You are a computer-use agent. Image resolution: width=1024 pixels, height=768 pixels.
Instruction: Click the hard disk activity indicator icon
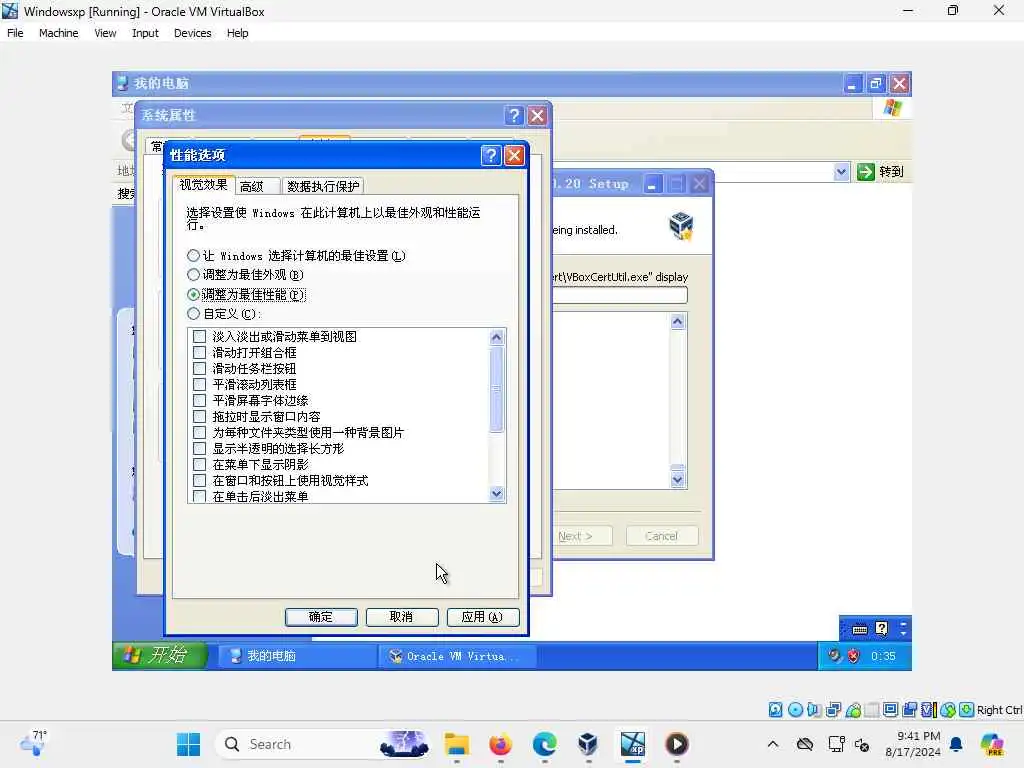[775, 710]
